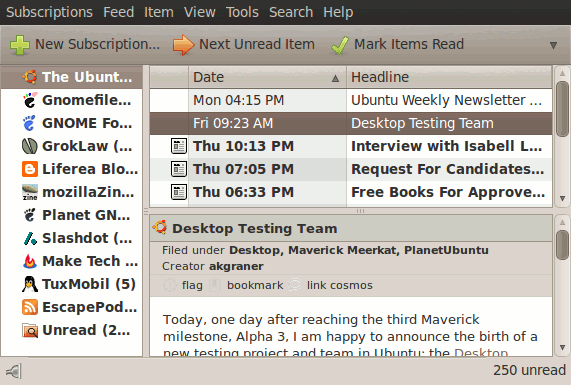571x385 pixels.
Task: Select TuxMobil (5) feed name
Action: [x=89, y=284]
